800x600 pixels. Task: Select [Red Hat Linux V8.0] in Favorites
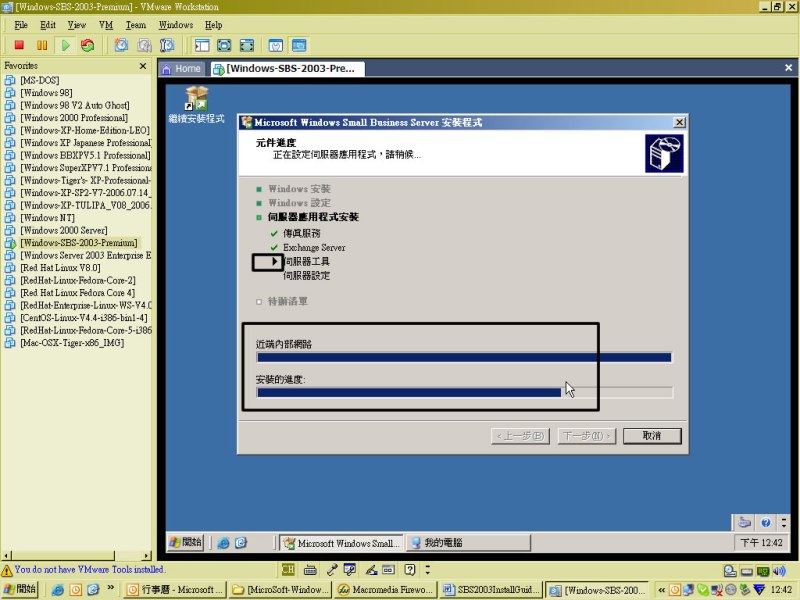60,268
